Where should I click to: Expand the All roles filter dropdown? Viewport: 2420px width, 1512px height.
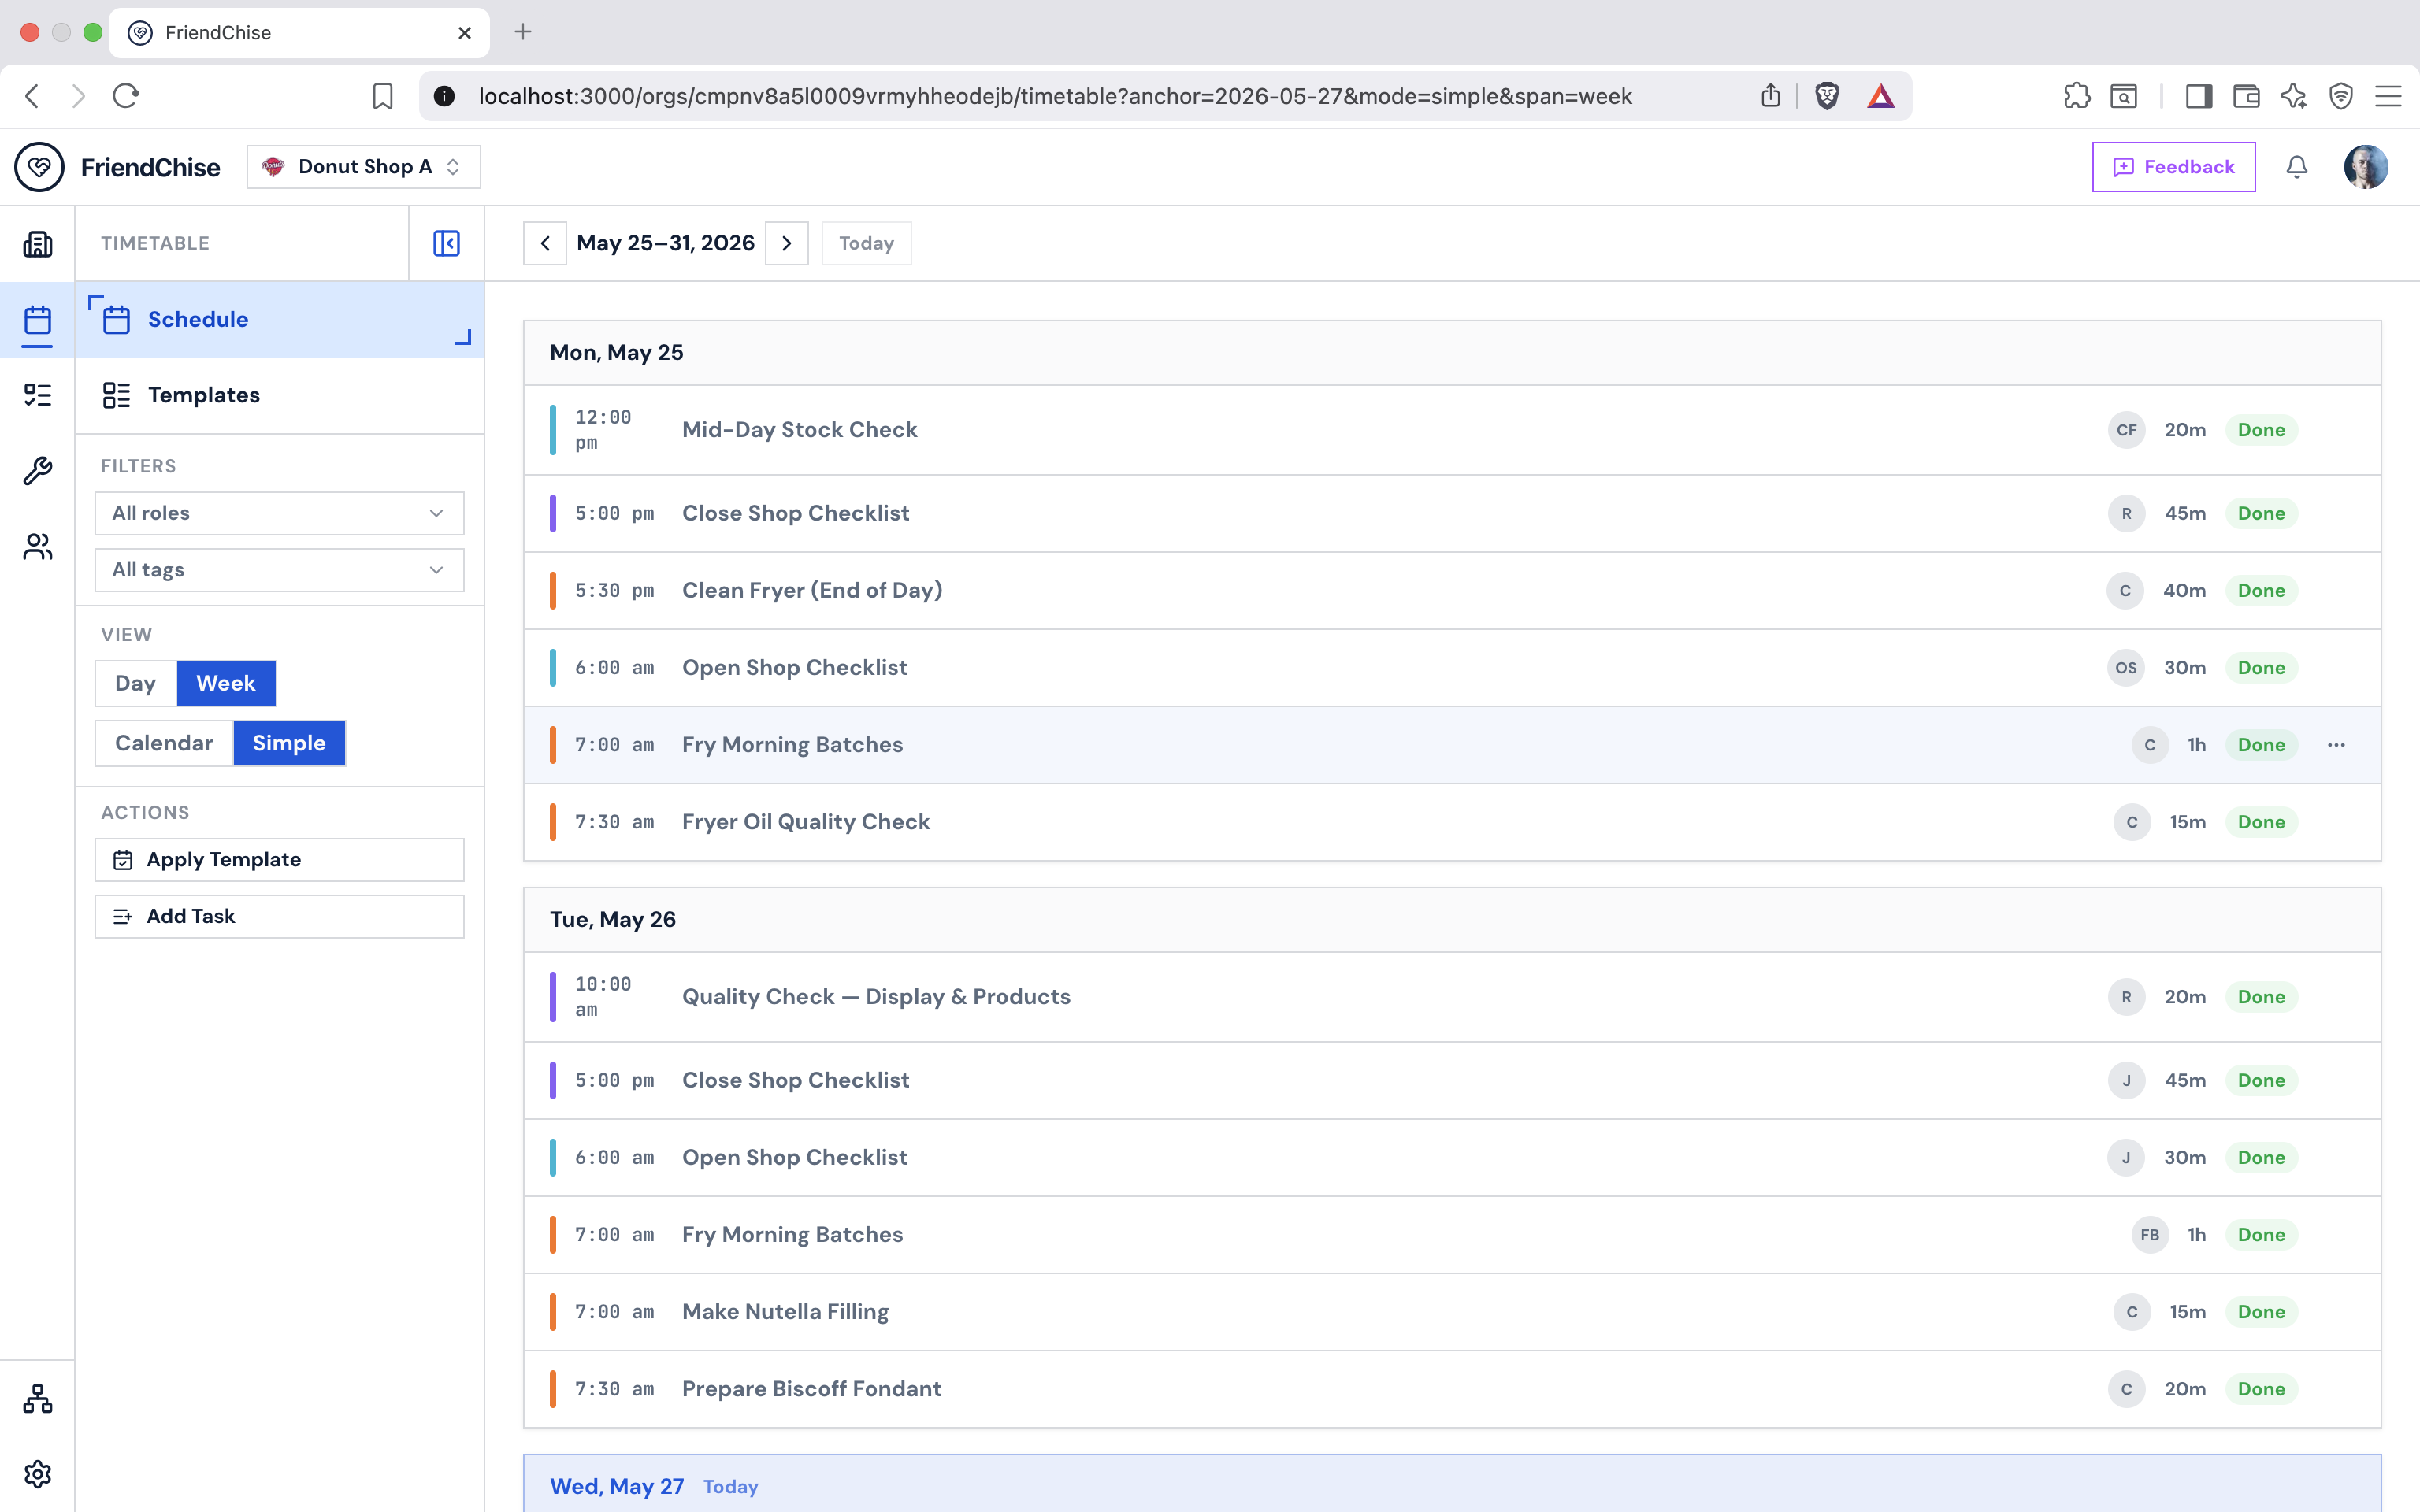[x=279, y=513]
